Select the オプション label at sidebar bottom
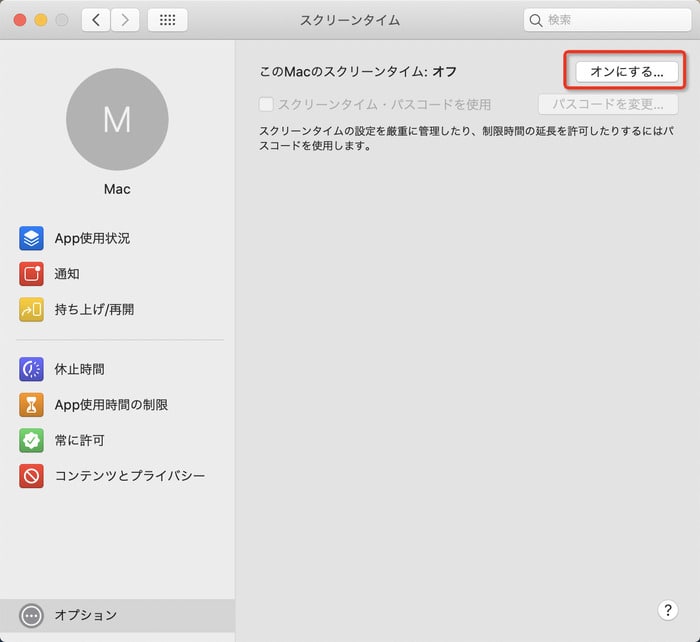 [x=86, y=615]
